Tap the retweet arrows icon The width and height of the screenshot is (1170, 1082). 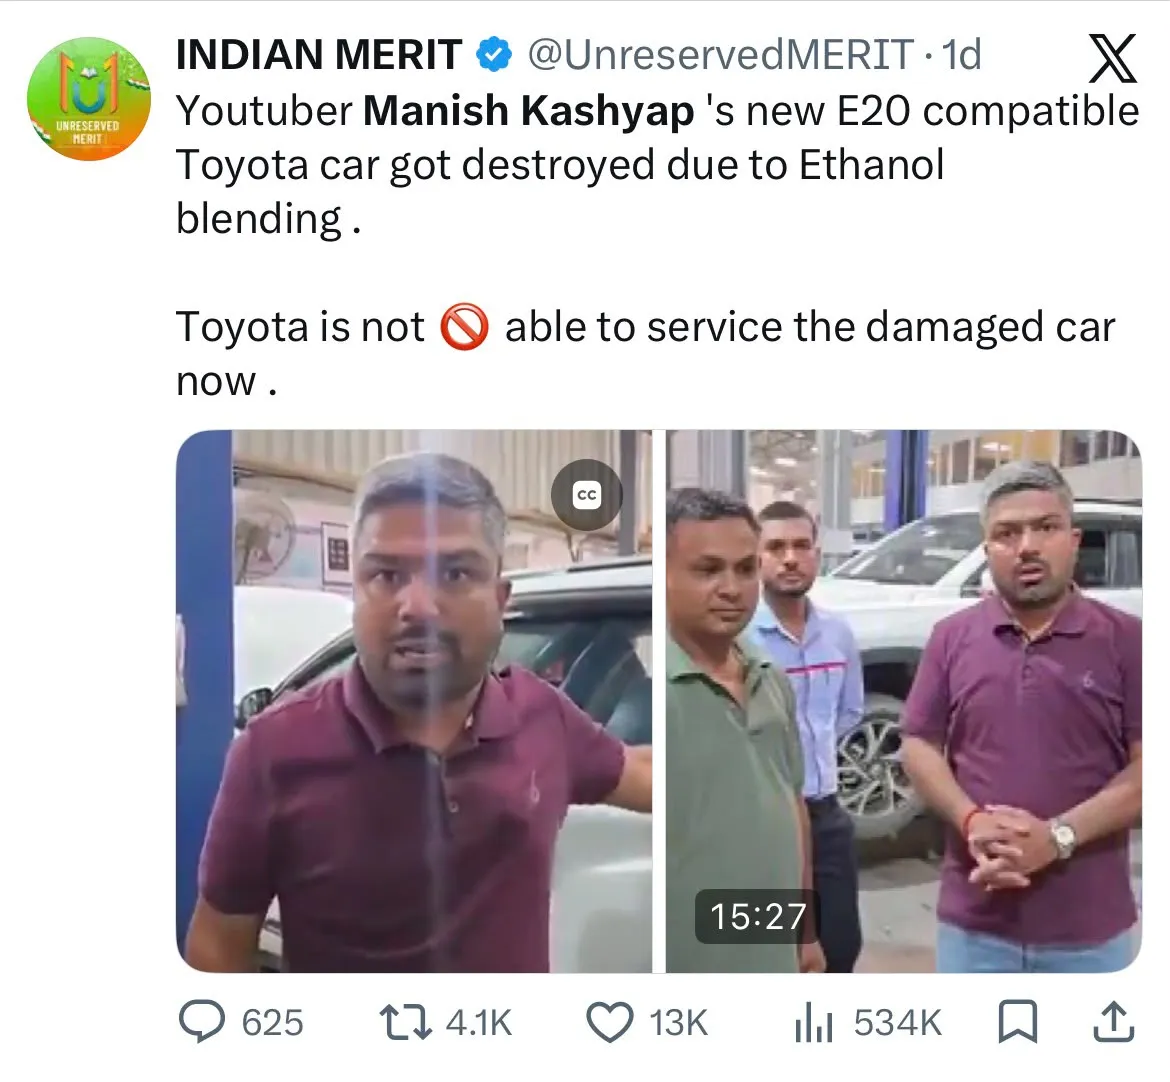pyautogui.click(x=405, y=1022)
